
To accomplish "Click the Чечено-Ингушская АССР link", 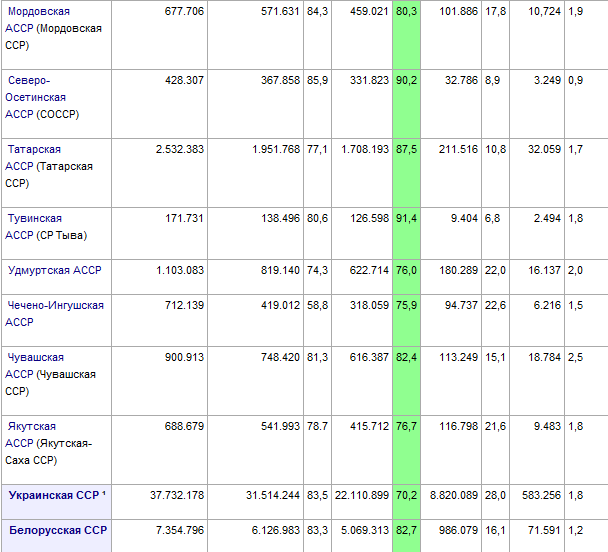I will [55, 305].
